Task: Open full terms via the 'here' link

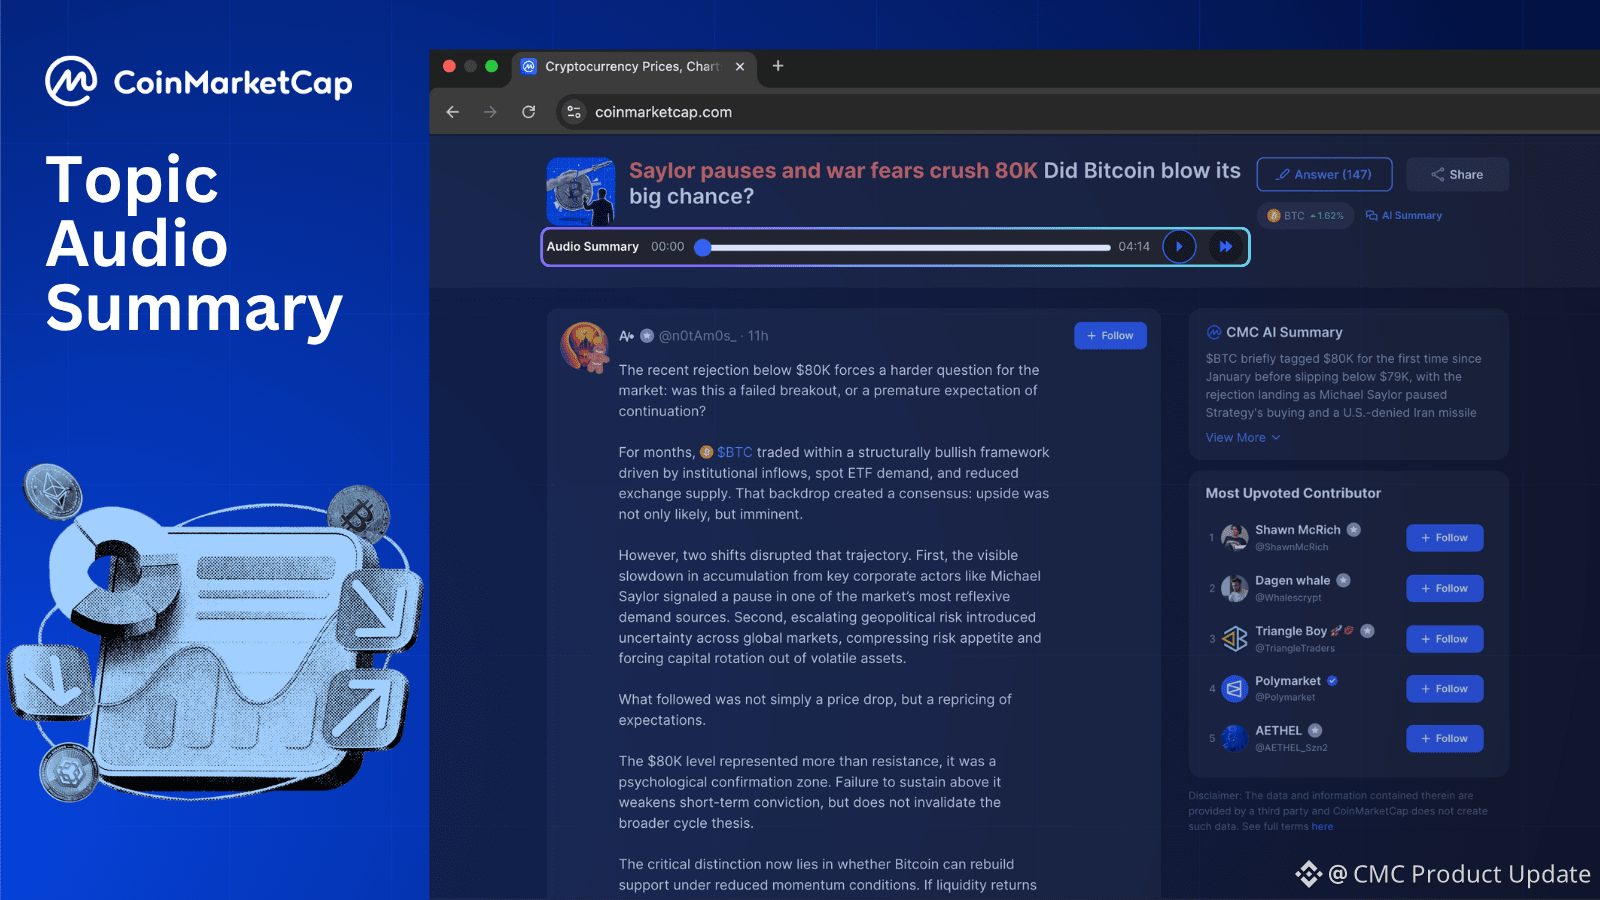Action: click(x=1322, y=827)
